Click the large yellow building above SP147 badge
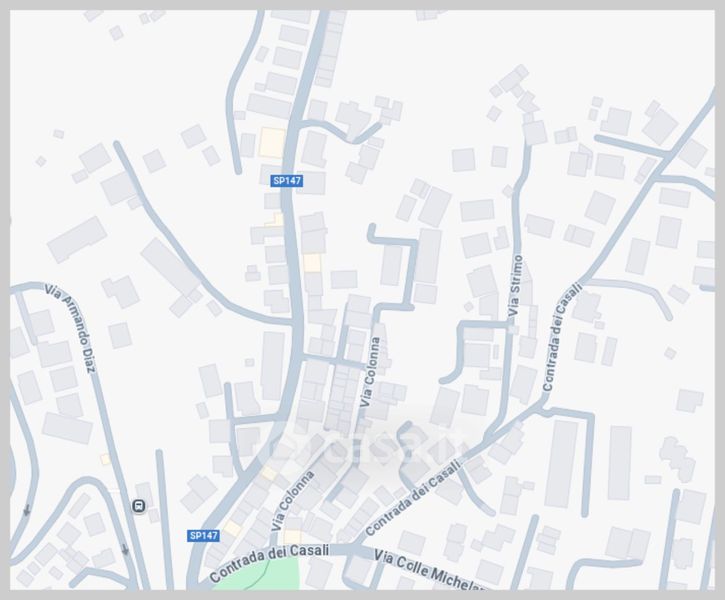Image resolution: width=725 pixels, height=600 pixels. [x=271, y=143]
